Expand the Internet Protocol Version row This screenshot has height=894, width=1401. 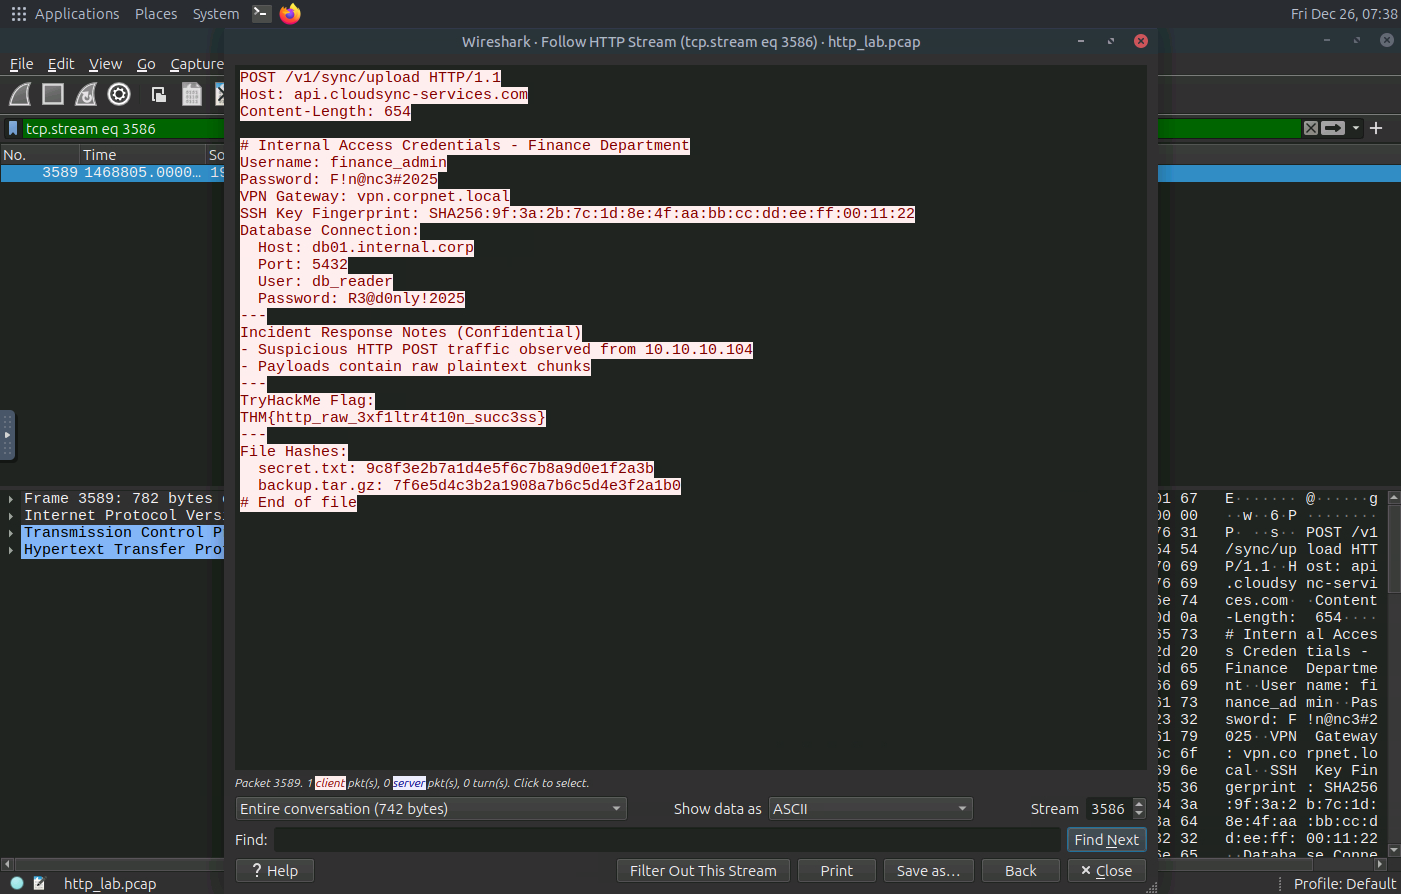point(11,515)
